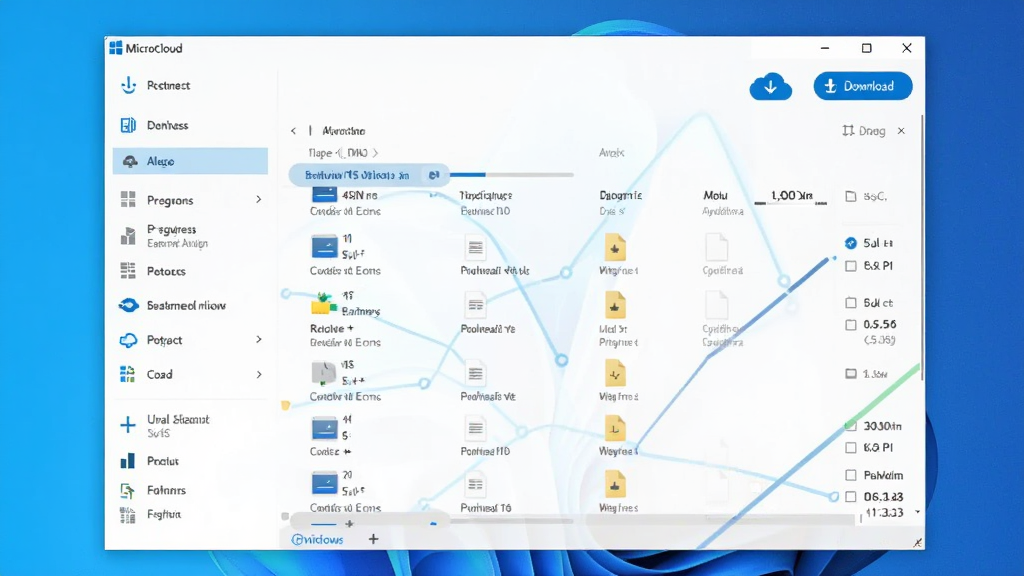
Task: Click the plus icon beside Ural Slaenut
Action: 128,425
